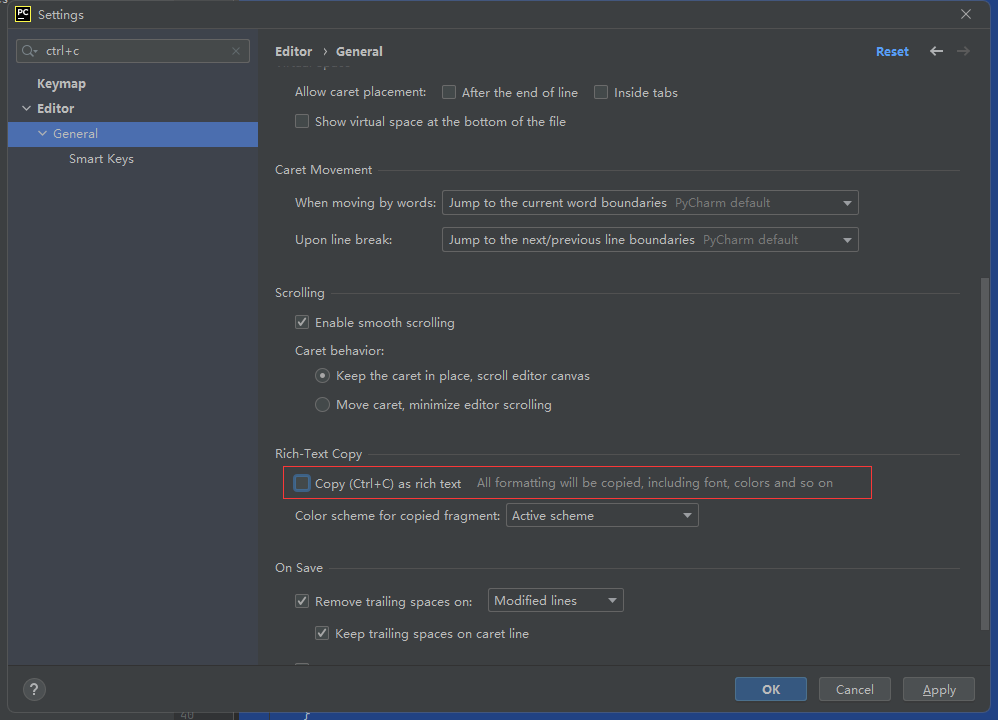Click the Reset link
Screen dimensions: 998x720
click(891, 51)
